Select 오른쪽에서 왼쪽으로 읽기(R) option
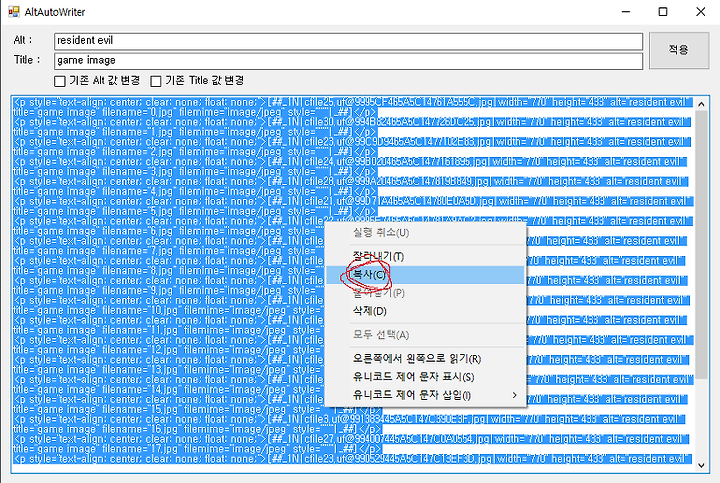 click(x=425, y=359)
